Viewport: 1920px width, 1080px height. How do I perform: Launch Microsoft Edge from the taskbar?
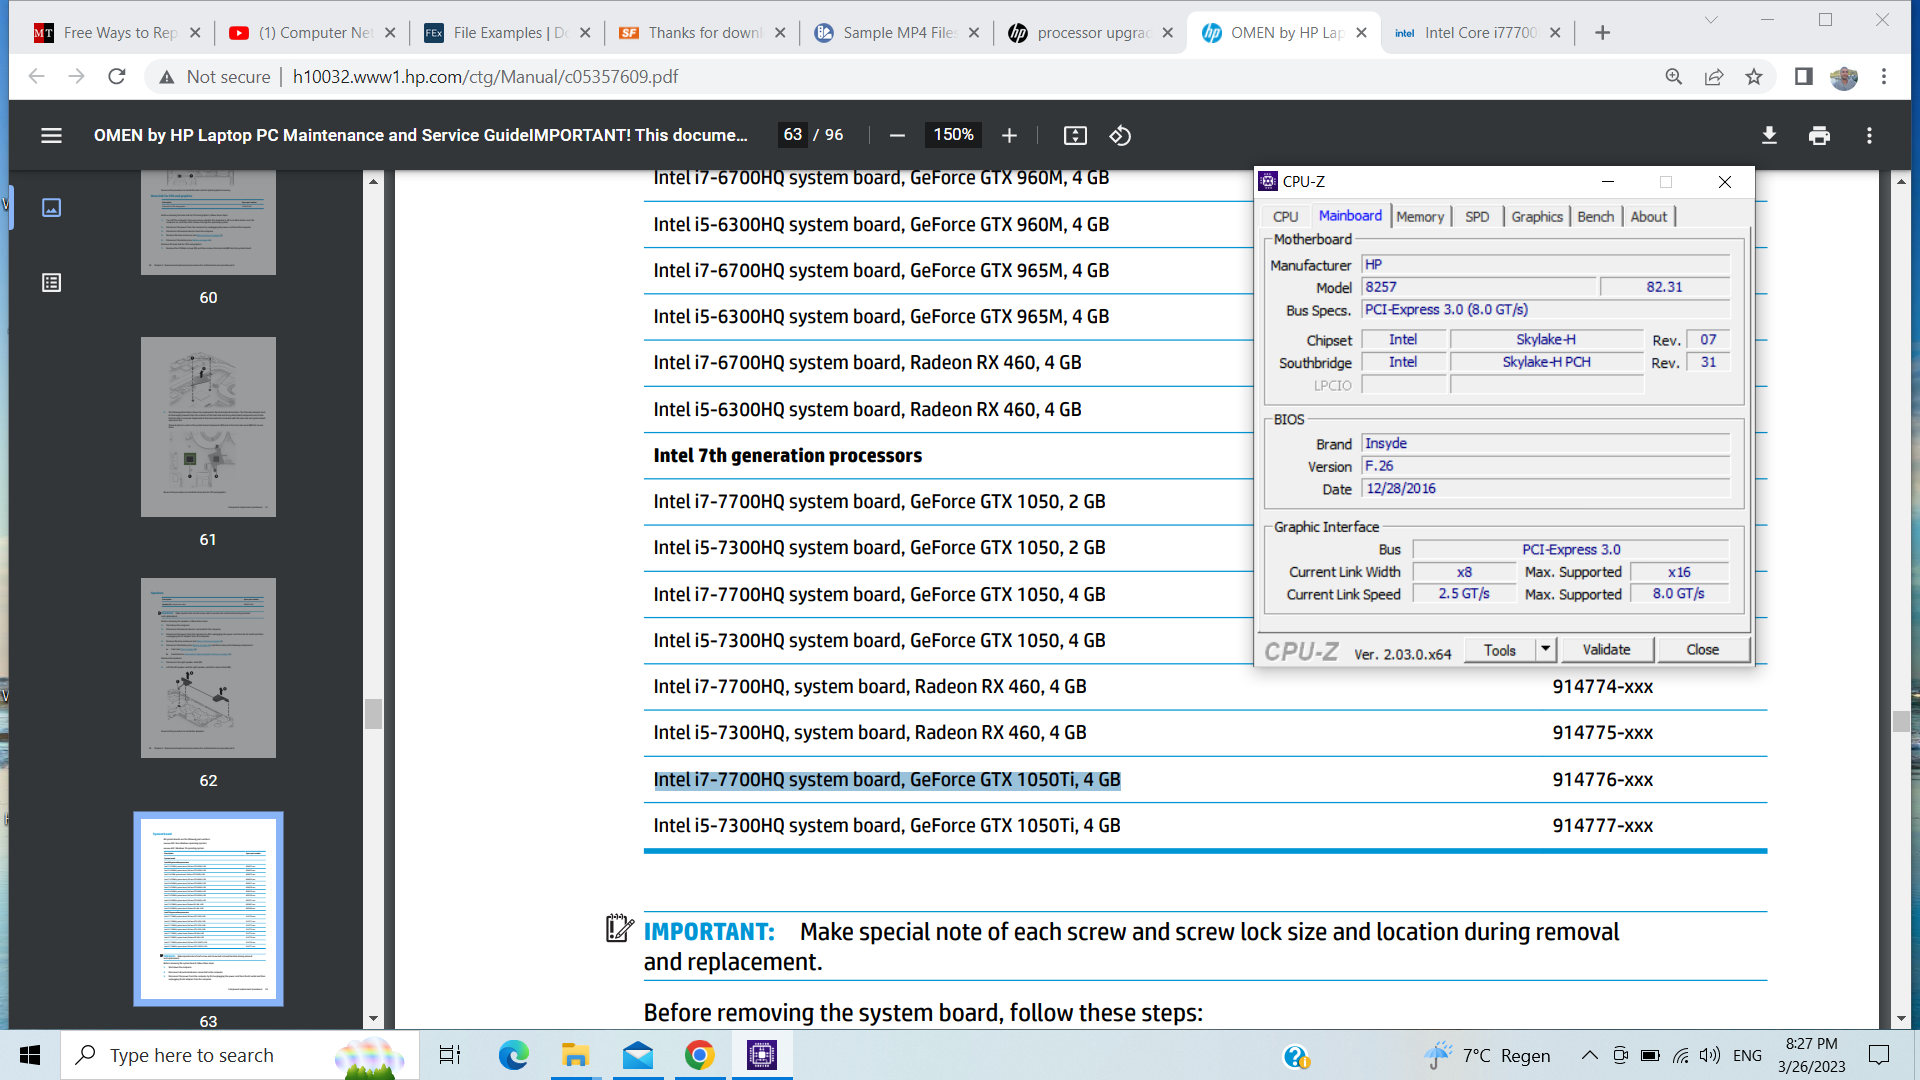point(513,1055)
